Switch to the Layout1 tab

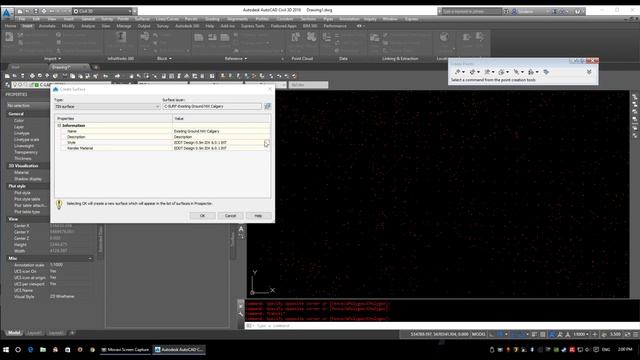[x=34, y=333]
